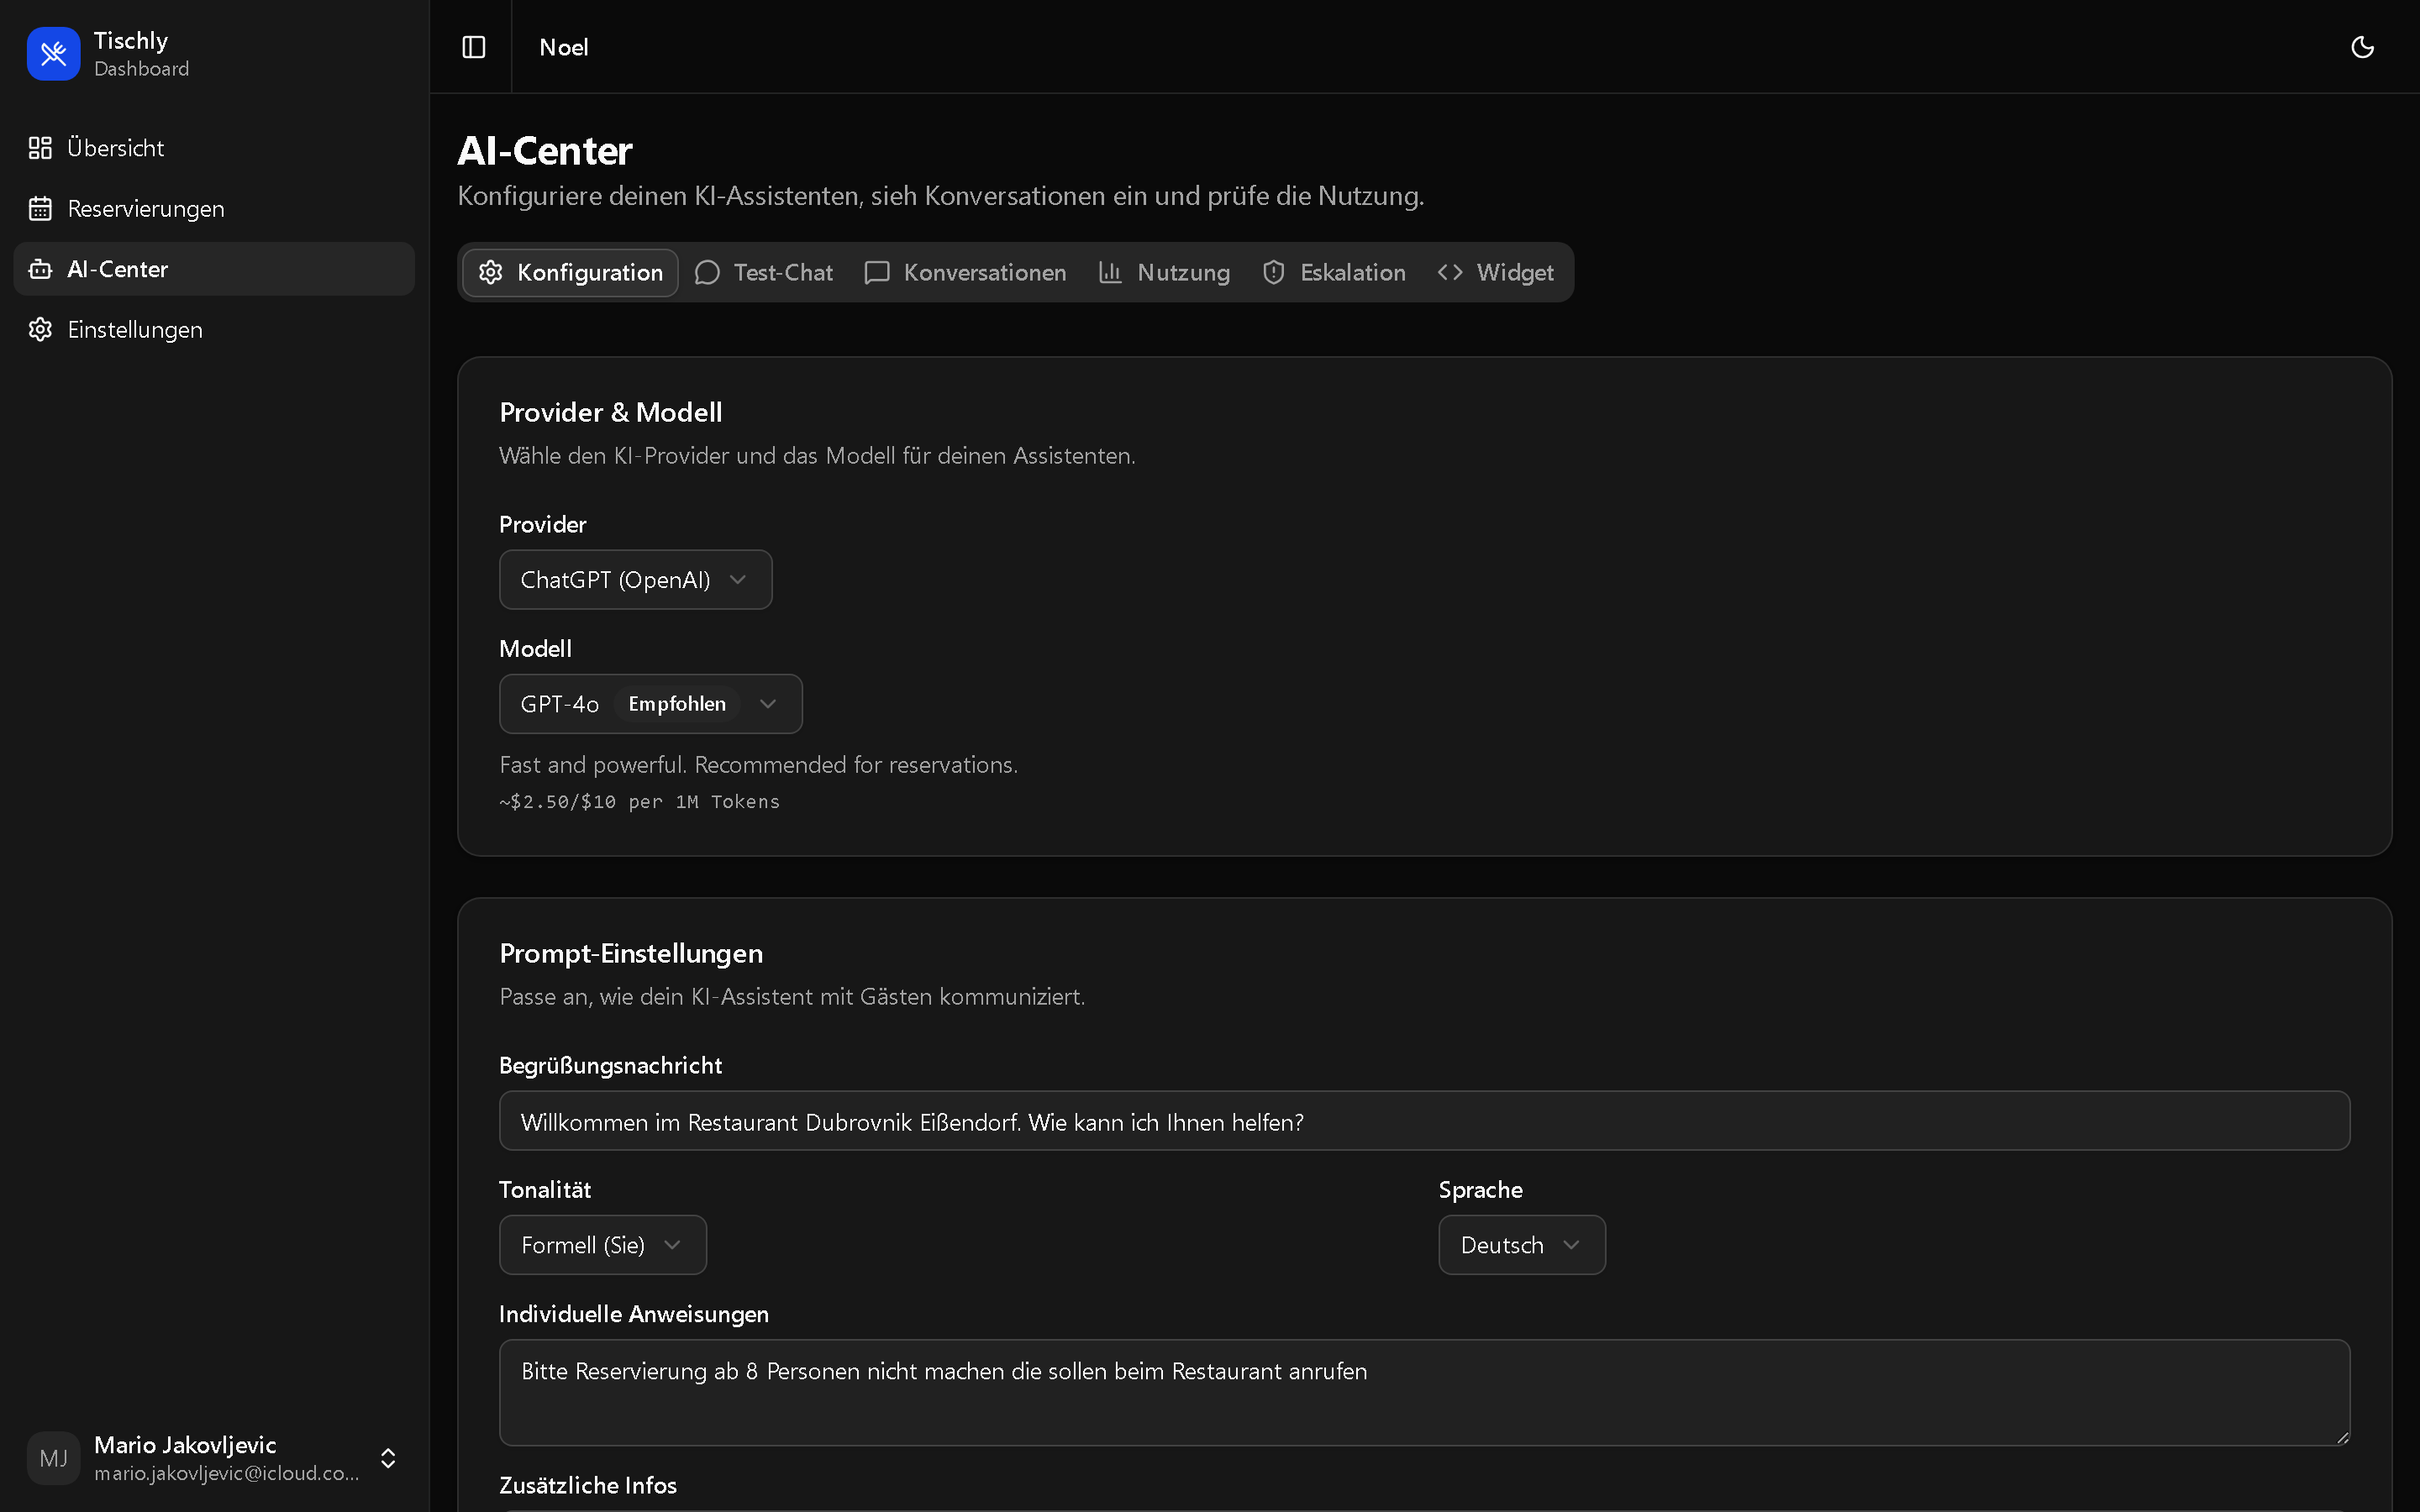Click inside the Begrüßungsnachricht text field
The image size is (2420, 1512).
click(1200, 1120)
